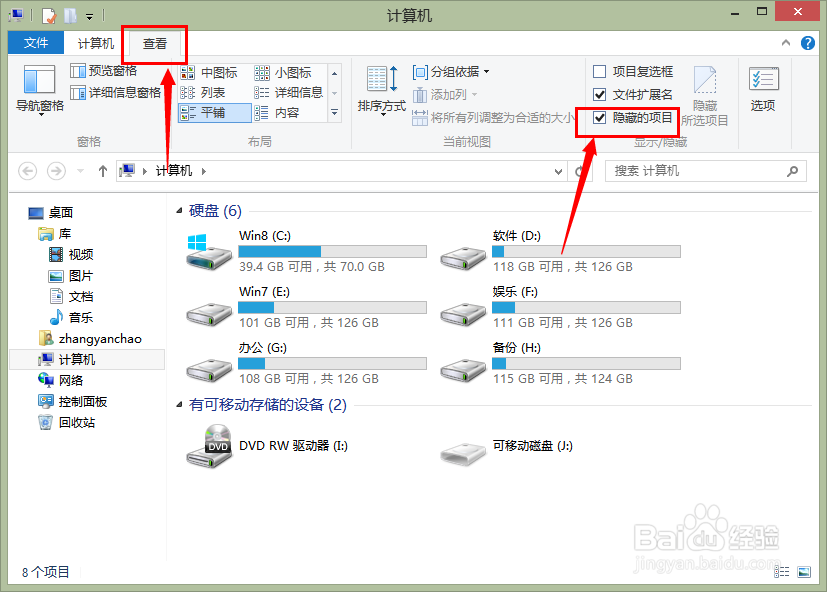Collapse the ribbon with the chevron
Viewport: 827px width, 592px height.
tap(786, 43)
